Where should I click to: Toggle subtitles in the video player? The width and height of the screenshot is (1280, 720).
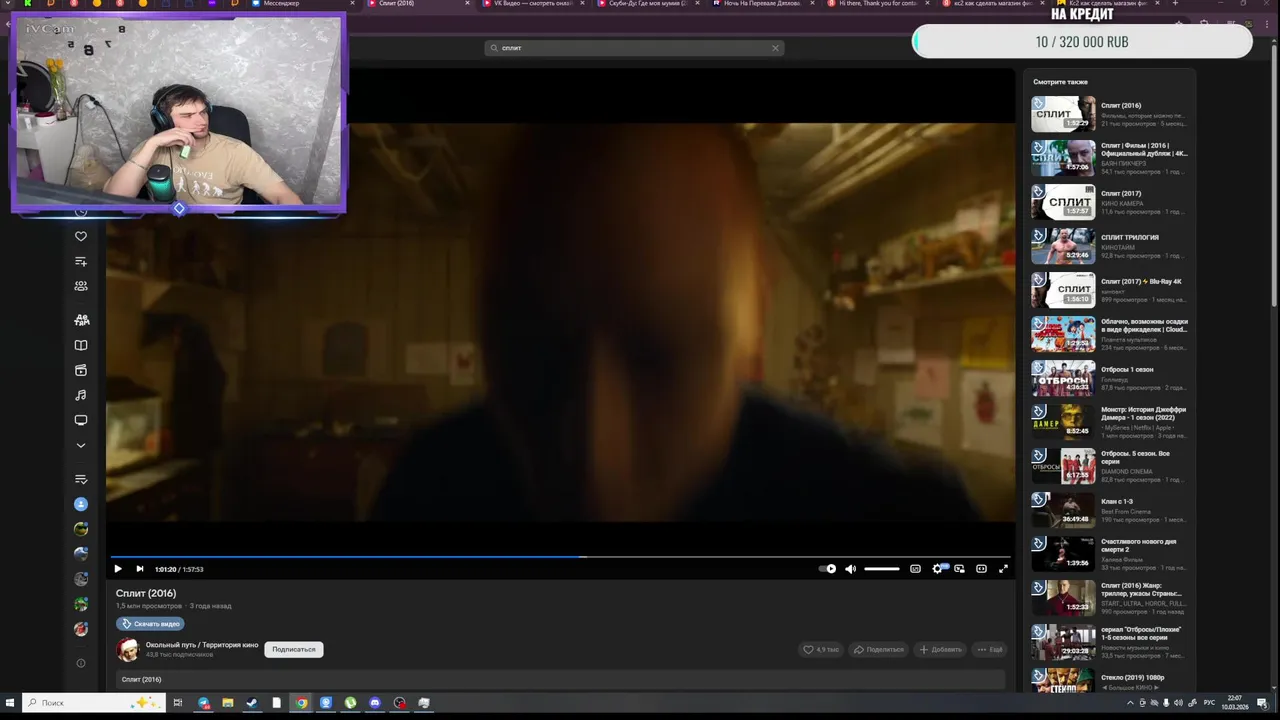tap(915, 569)
